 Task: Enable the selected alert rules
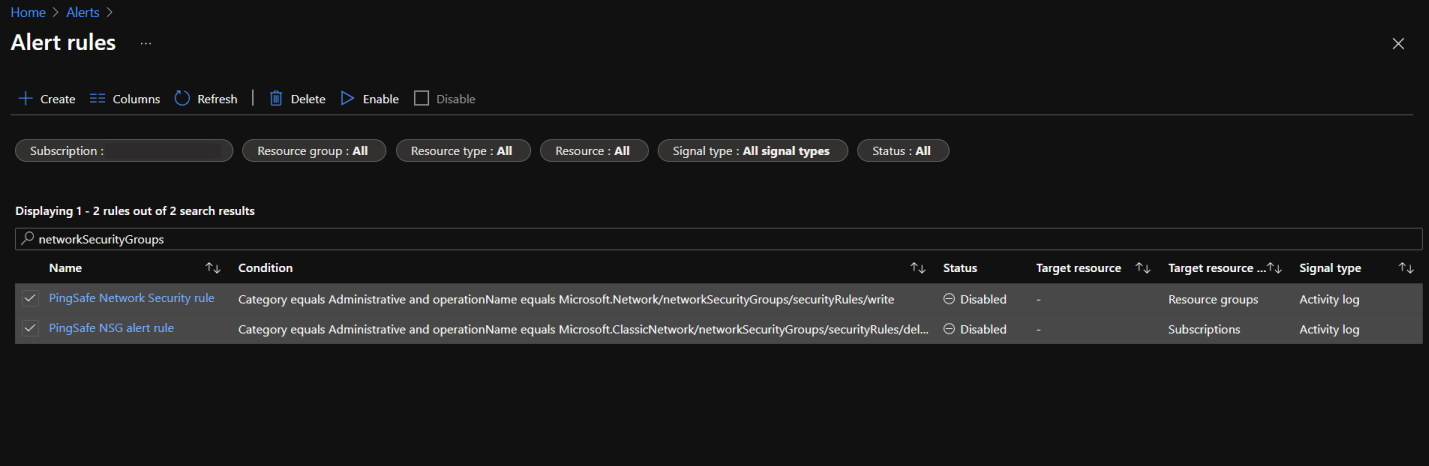[x=369, y=99]
